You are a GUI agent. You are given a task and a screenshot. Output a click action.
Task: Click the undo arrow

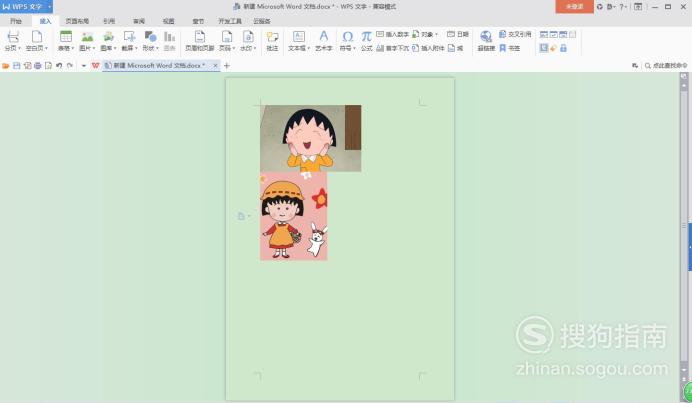[x=59, y=66]
